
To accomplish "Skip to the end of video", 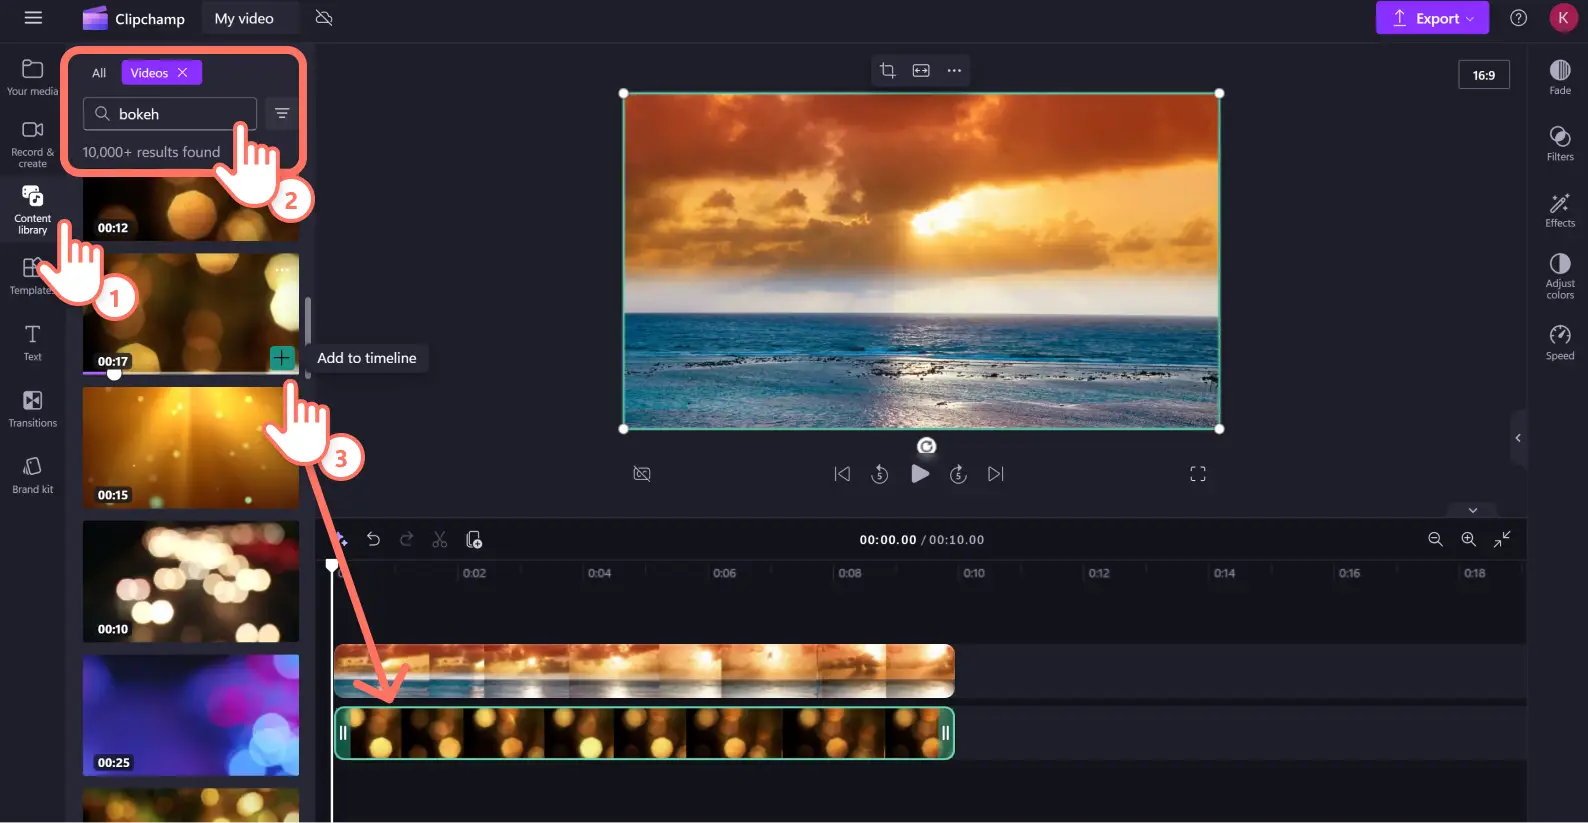I will click(996, 474).
